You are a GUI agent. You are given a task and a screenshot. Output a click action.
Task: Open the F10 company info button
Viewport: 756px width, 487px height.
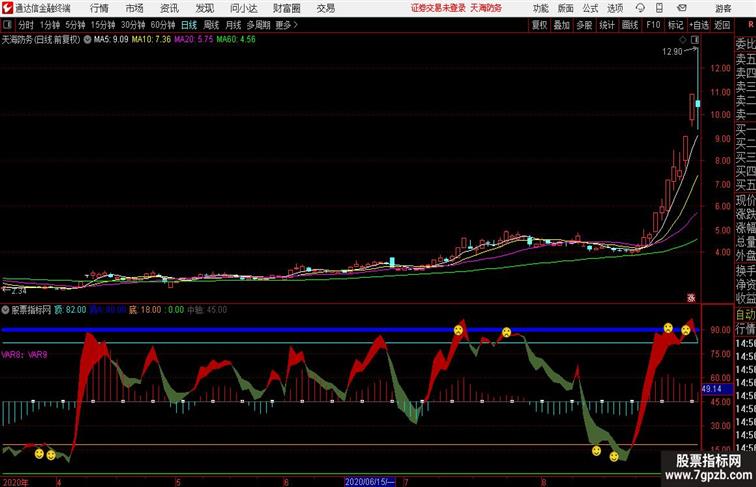(653, 25)
